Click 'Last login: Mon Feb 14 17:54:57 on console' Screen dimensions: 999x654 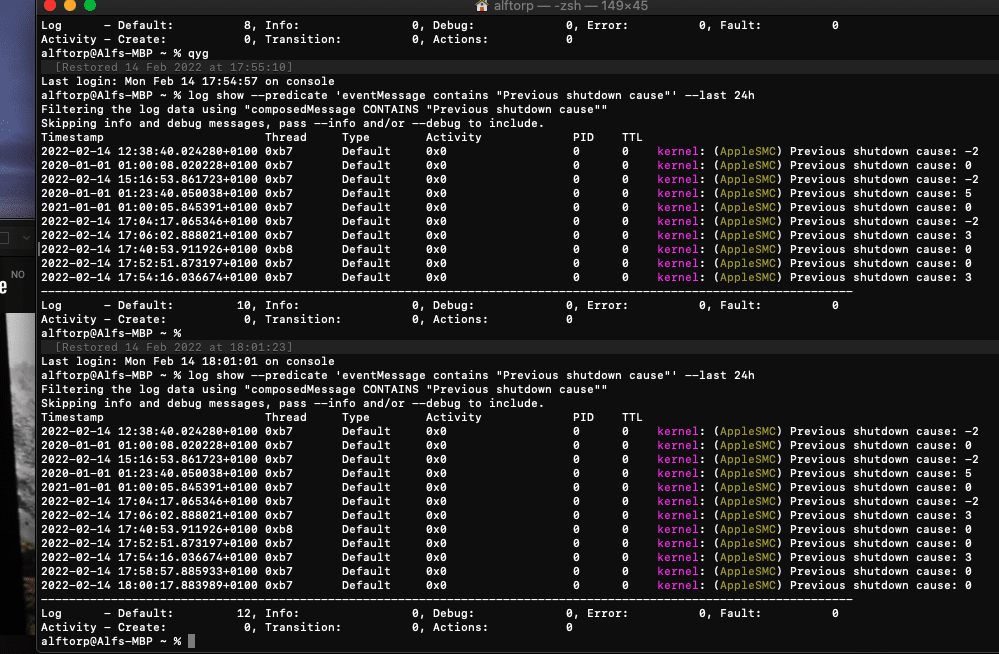[x=188, y=82]
